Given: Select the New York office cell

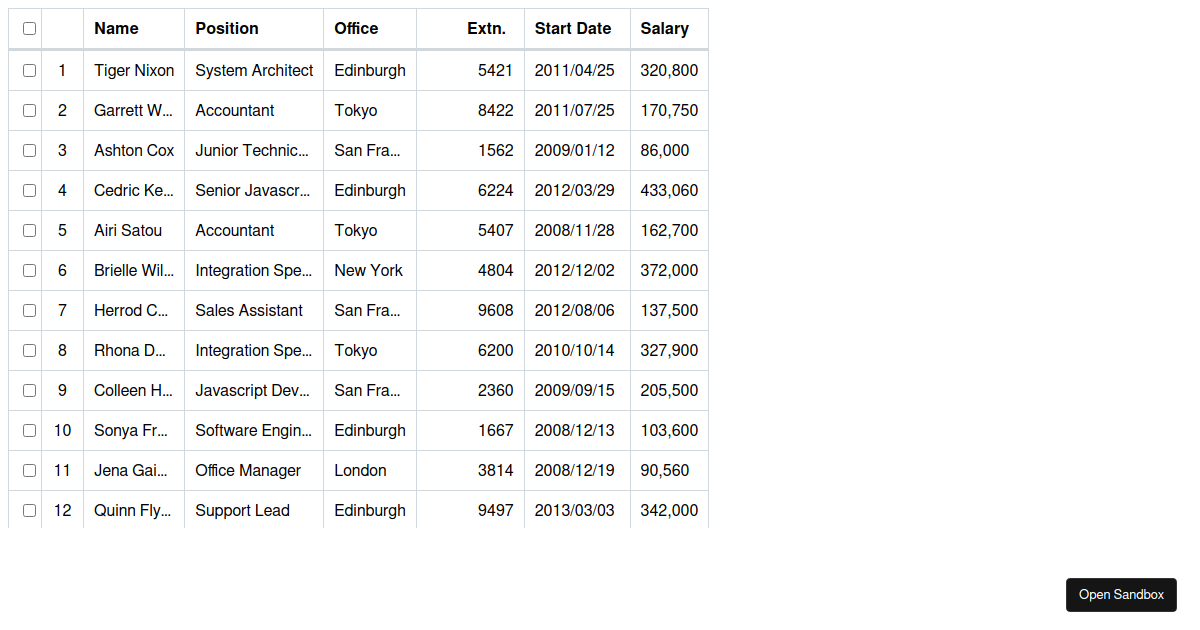Looking at the screenshot, I should (370, 270).
